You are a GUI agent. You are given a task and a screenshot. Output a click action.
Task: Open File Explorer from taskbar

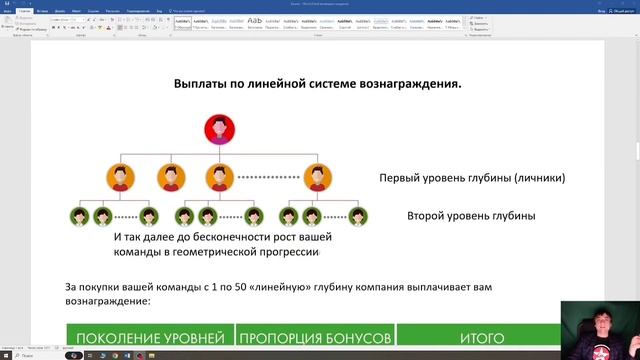tap(152, 356)
